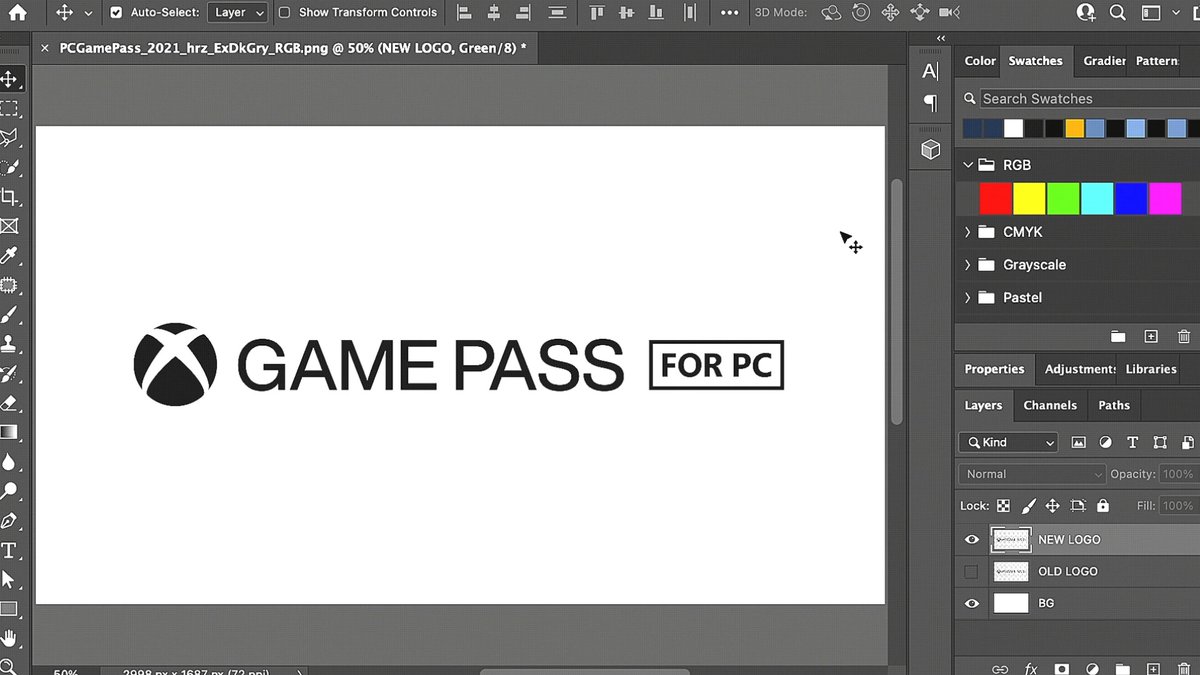Open the Character panel icon
The image size is (1200, 675).
pos(930,71)
